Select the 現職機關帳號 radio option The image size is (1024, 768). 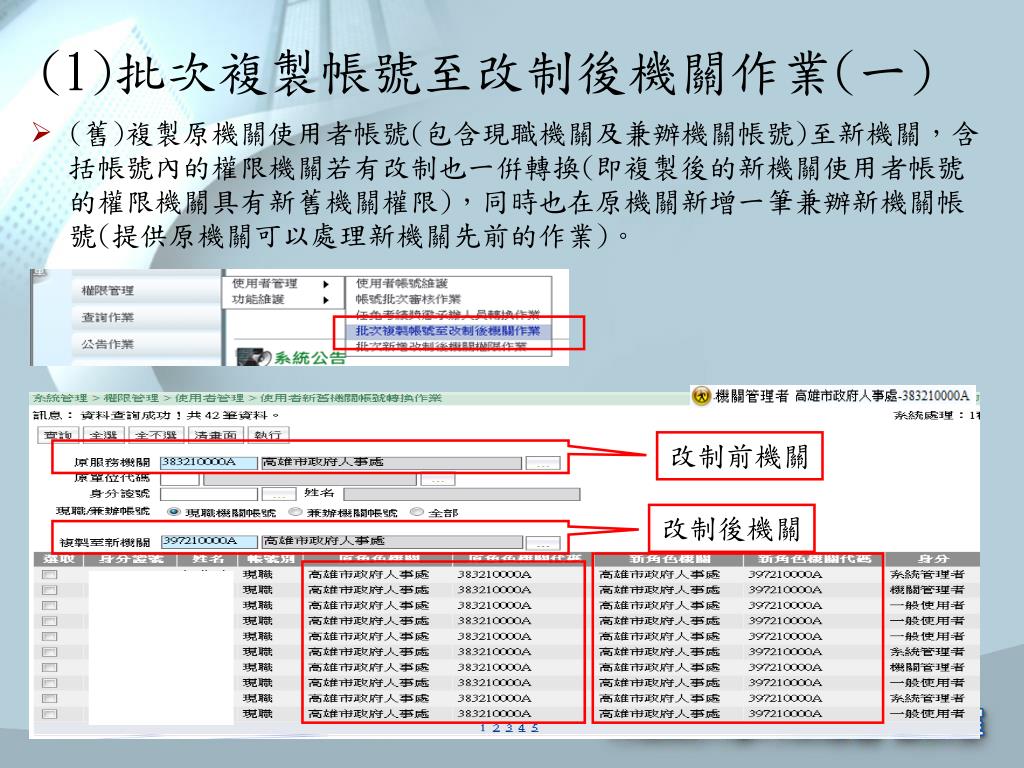pyautogui.click(x=173, y=512)
